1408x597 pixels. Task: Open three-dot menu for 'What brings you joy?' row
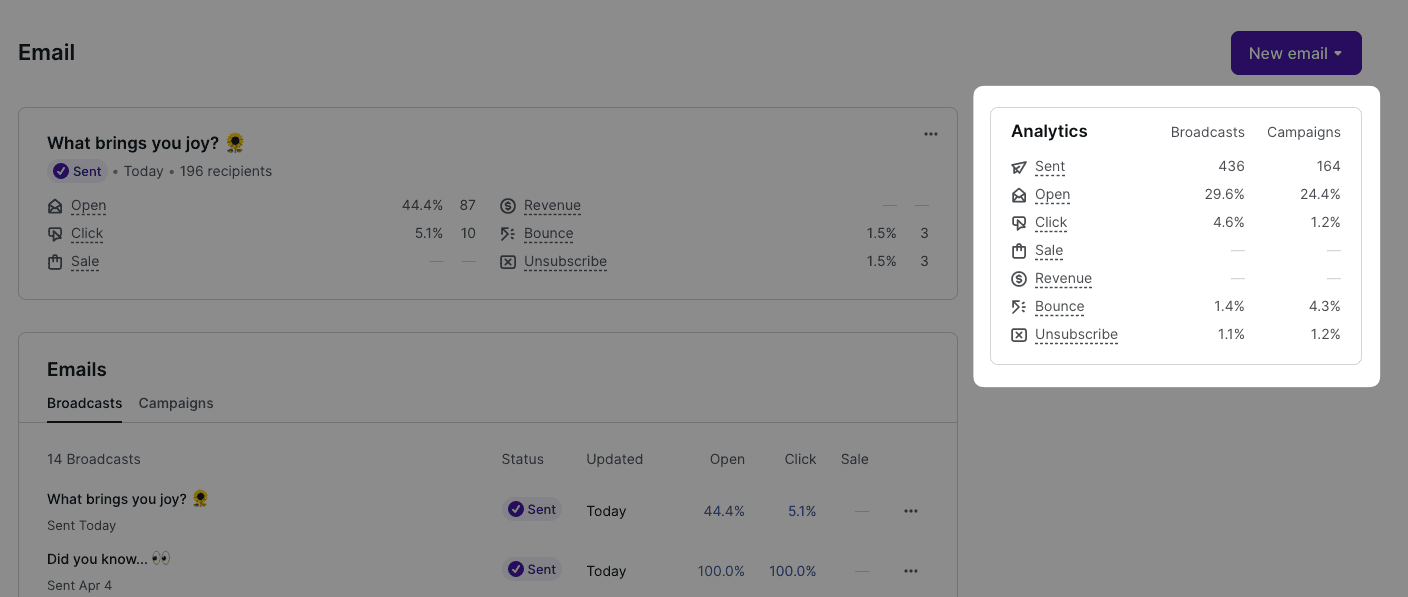click(910, 511)
